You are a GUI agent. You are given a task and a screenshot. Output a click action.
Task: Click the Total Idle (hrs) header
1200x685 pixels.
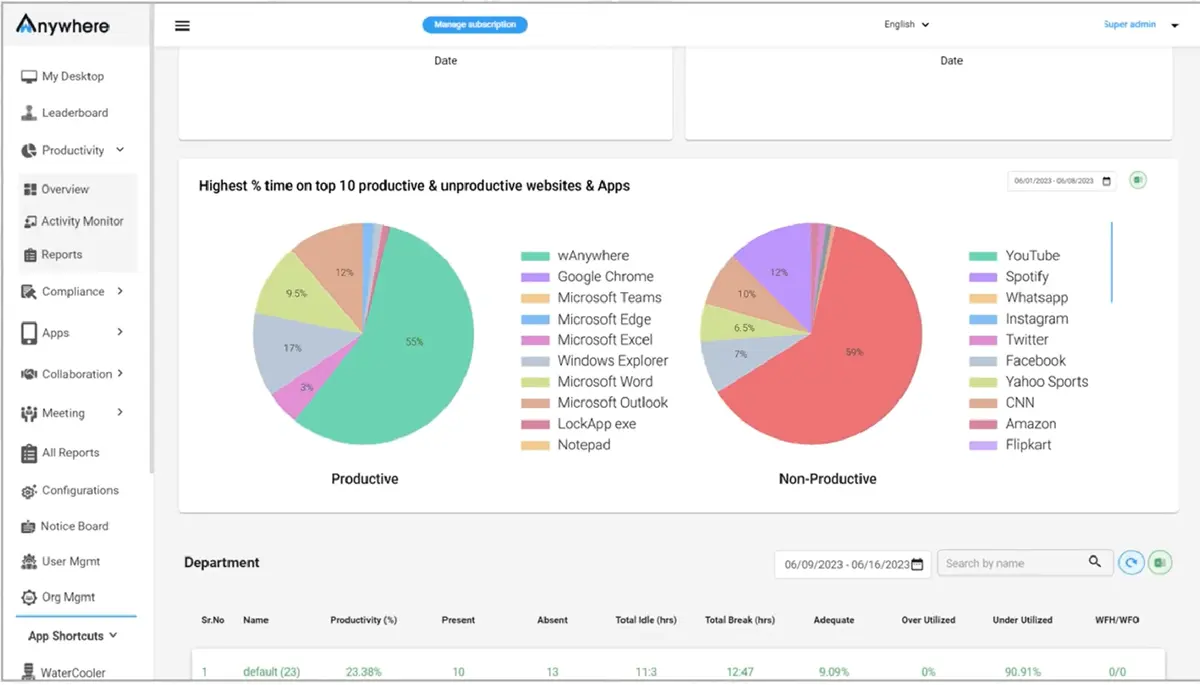[x=646, y=620]
